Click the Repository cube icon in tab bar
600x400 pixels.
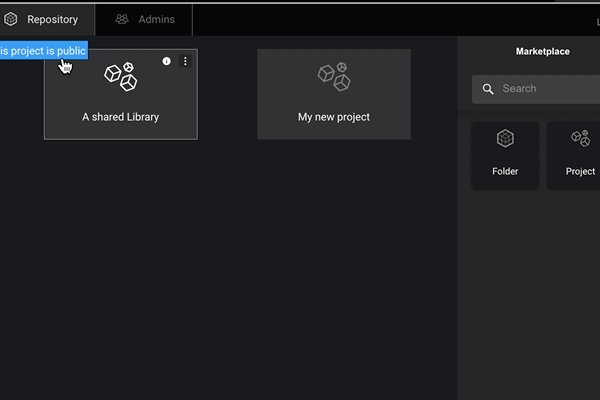(11, 19)
